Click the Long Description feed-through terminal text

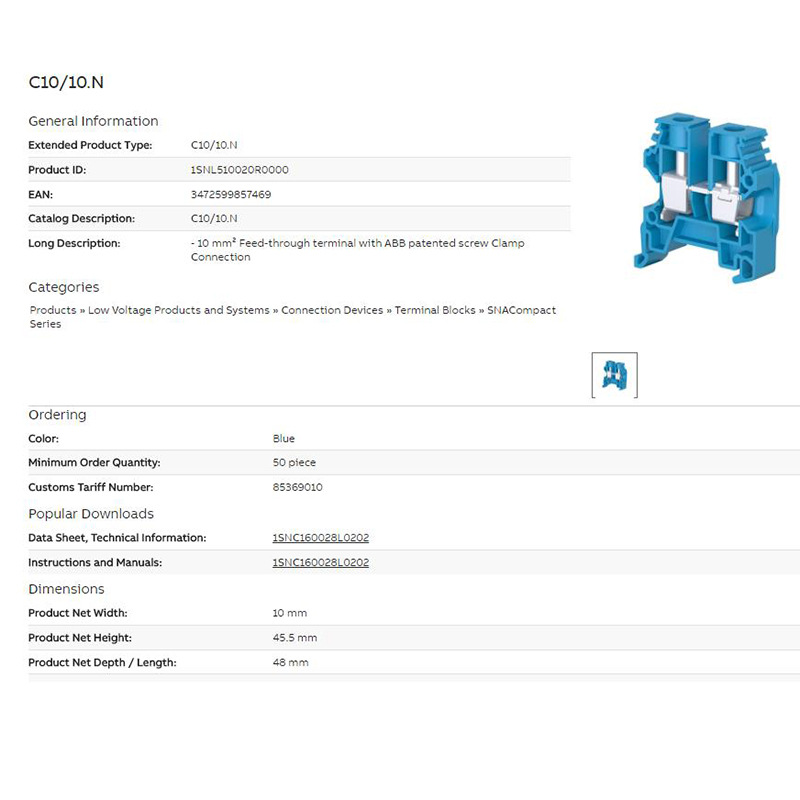tap(358, 250)
